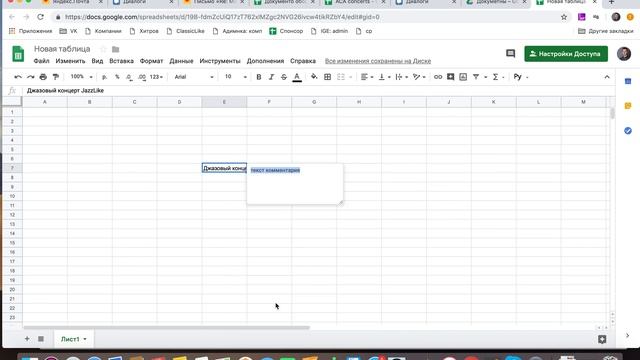Open the Google Sheets home icon
The height and width of the screenshot is (360, 640).
point(18,54)
